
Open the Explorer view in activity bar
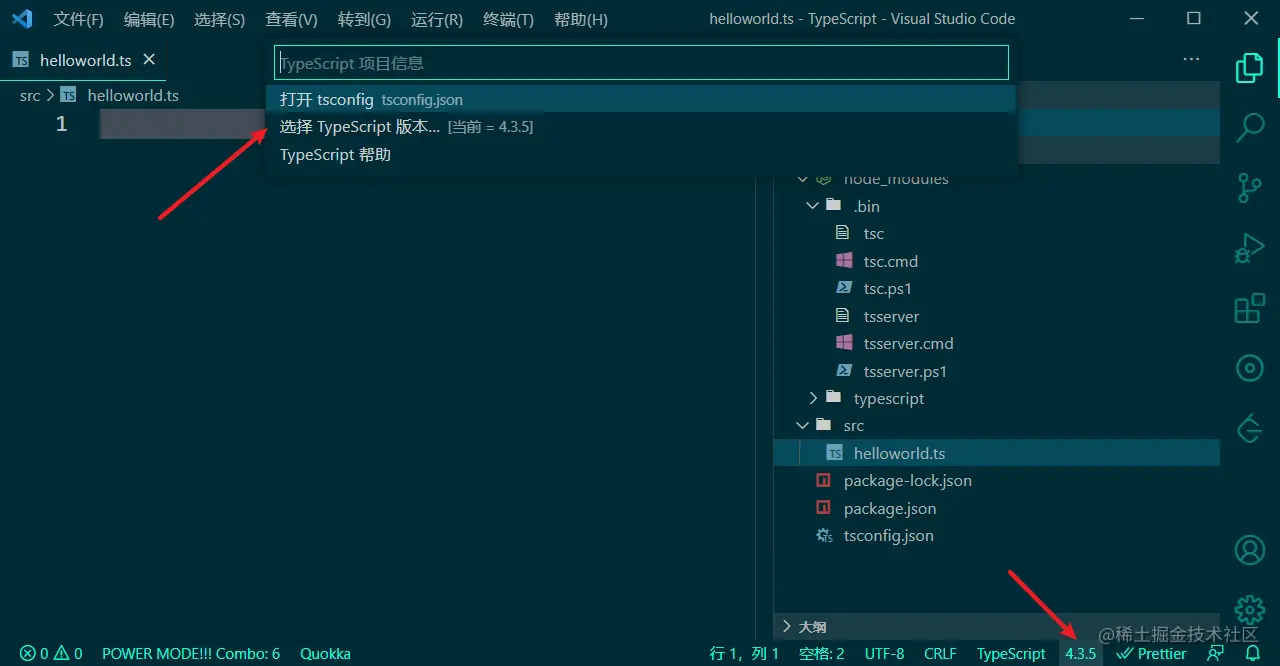coord(1249,68)
